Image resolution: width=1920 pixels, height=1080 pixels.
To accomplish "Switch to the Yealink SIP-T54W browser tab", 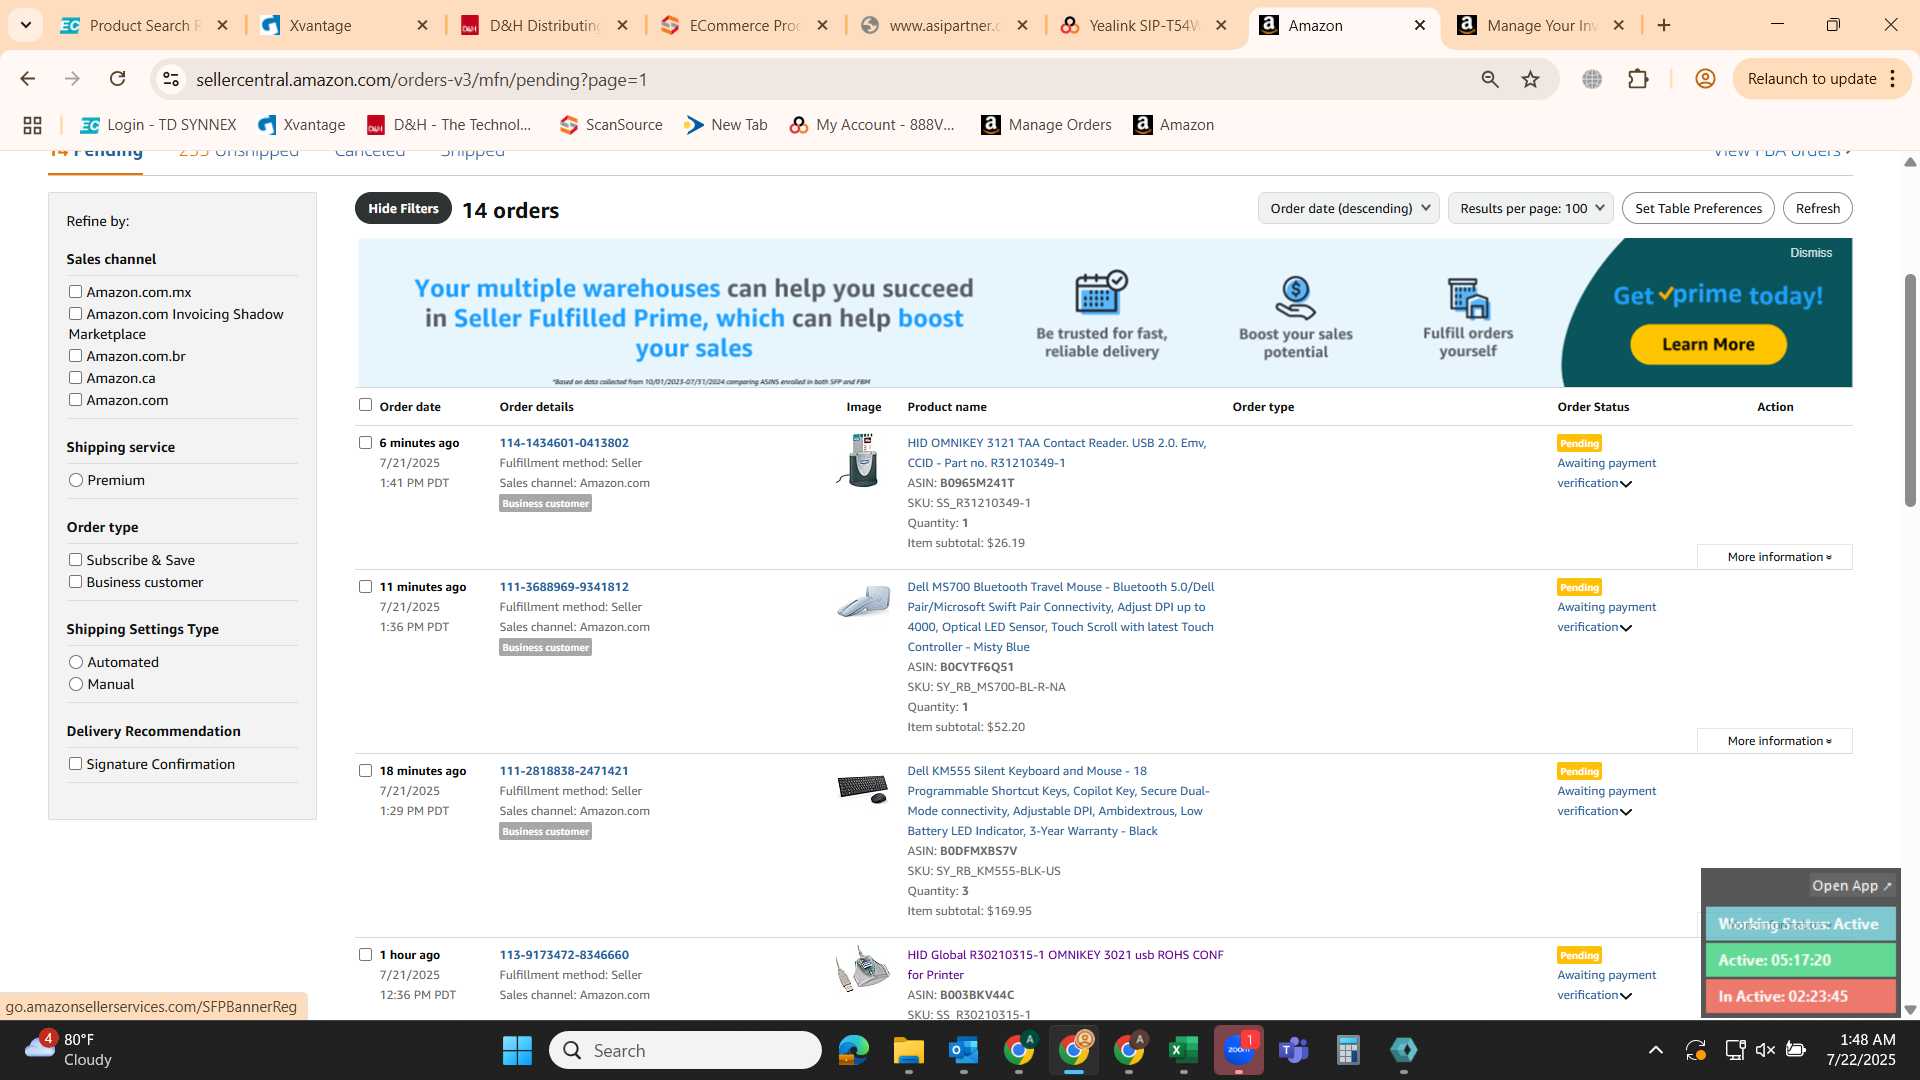I will (1143, 25).
